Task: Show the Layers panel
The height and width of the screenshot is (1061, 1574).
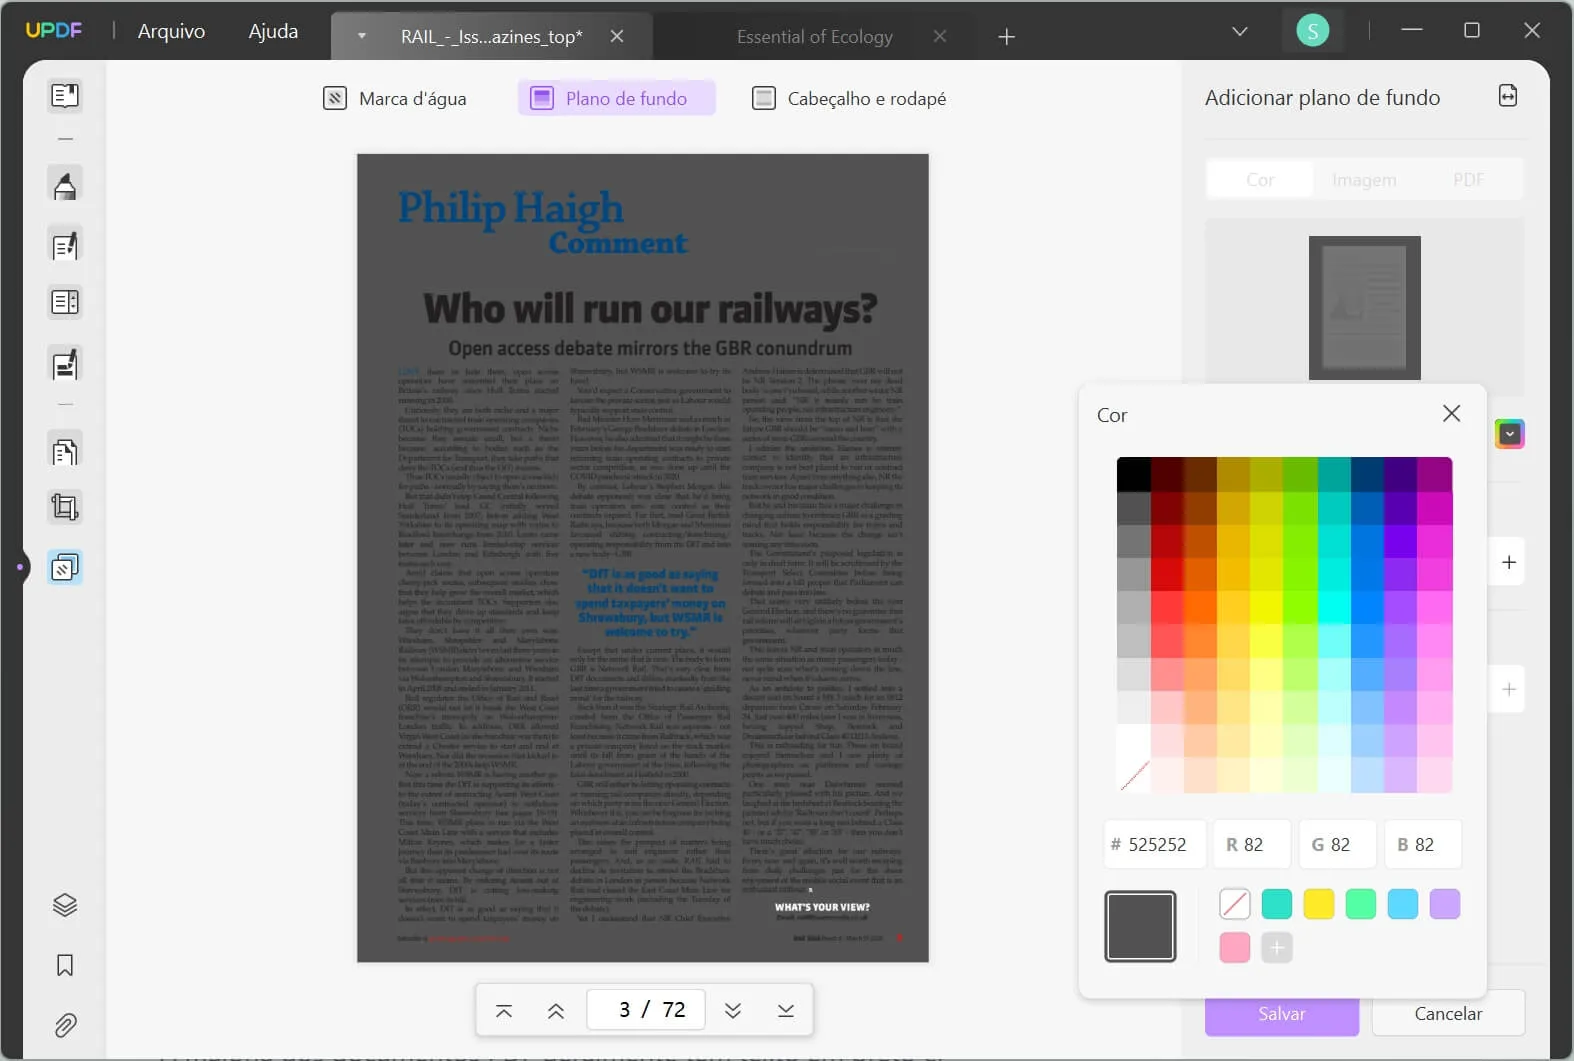Action: [x=65, y=905]
